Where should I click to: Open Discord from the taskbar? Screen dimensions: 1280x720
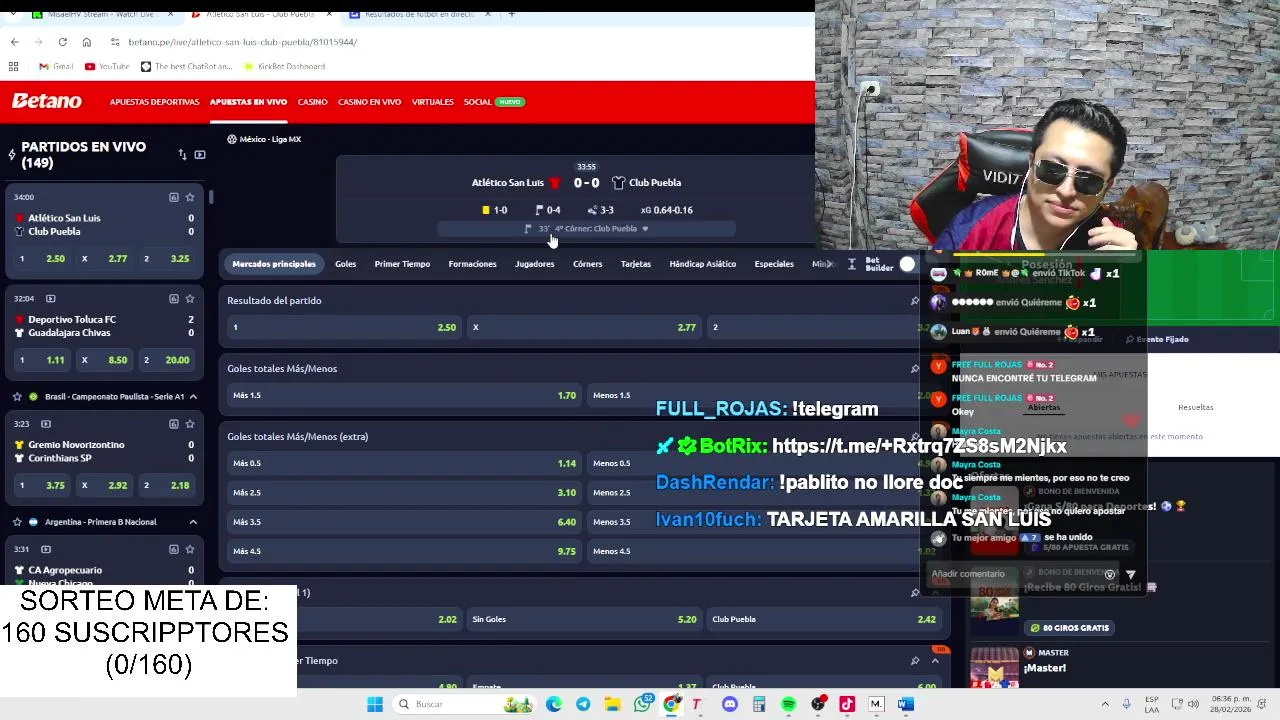(x=730, y=704)
